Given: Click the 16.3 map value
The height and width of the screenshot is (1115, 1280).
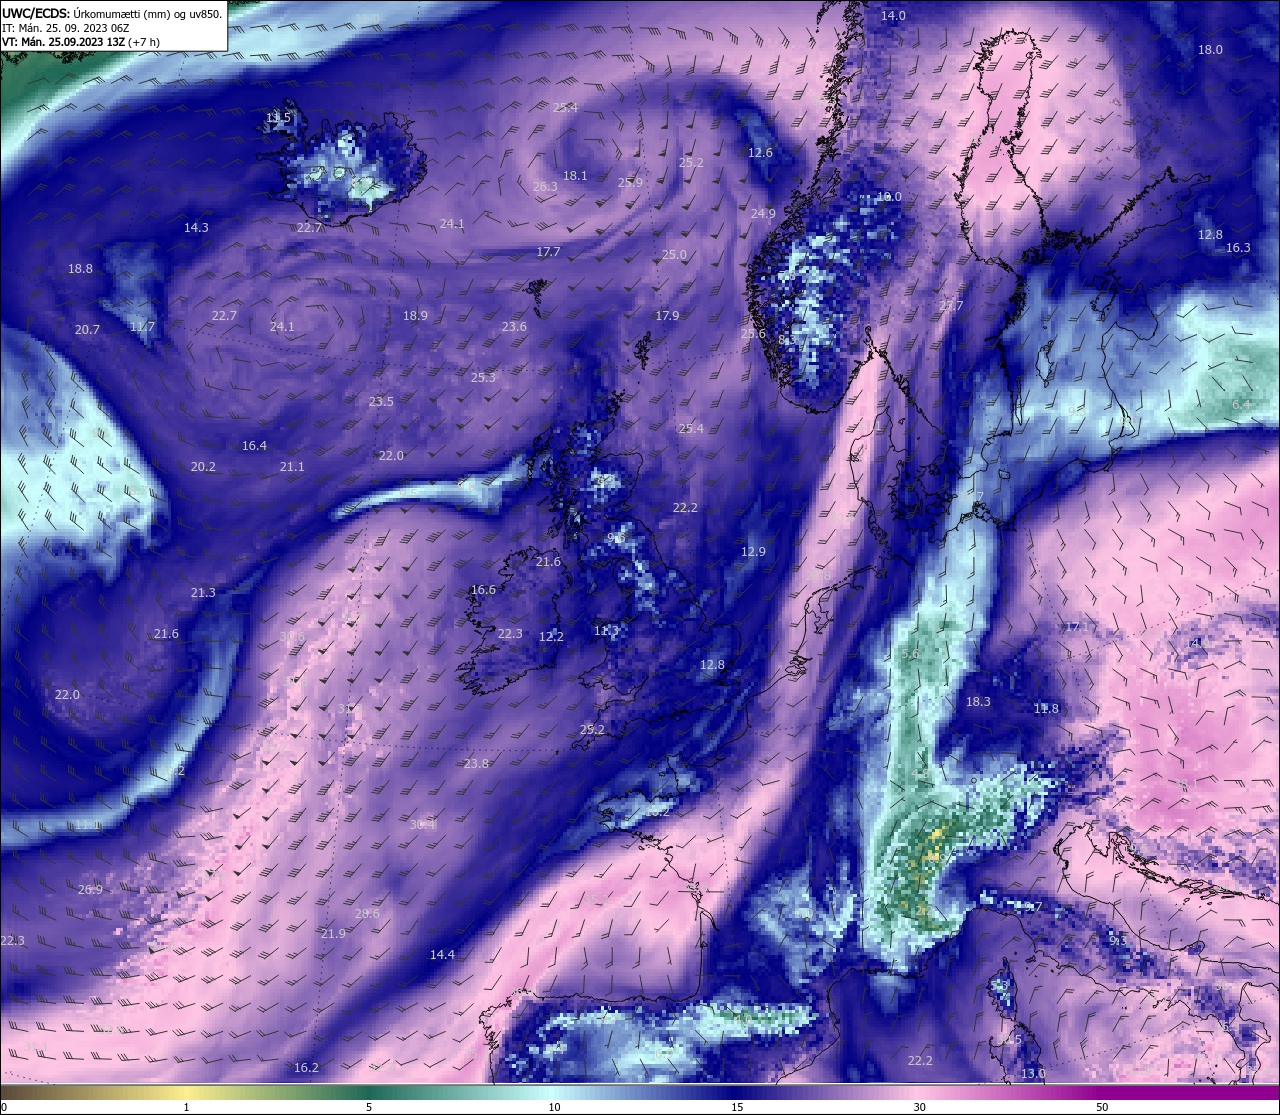Looking at the screenshot, I should point(1238,247).
